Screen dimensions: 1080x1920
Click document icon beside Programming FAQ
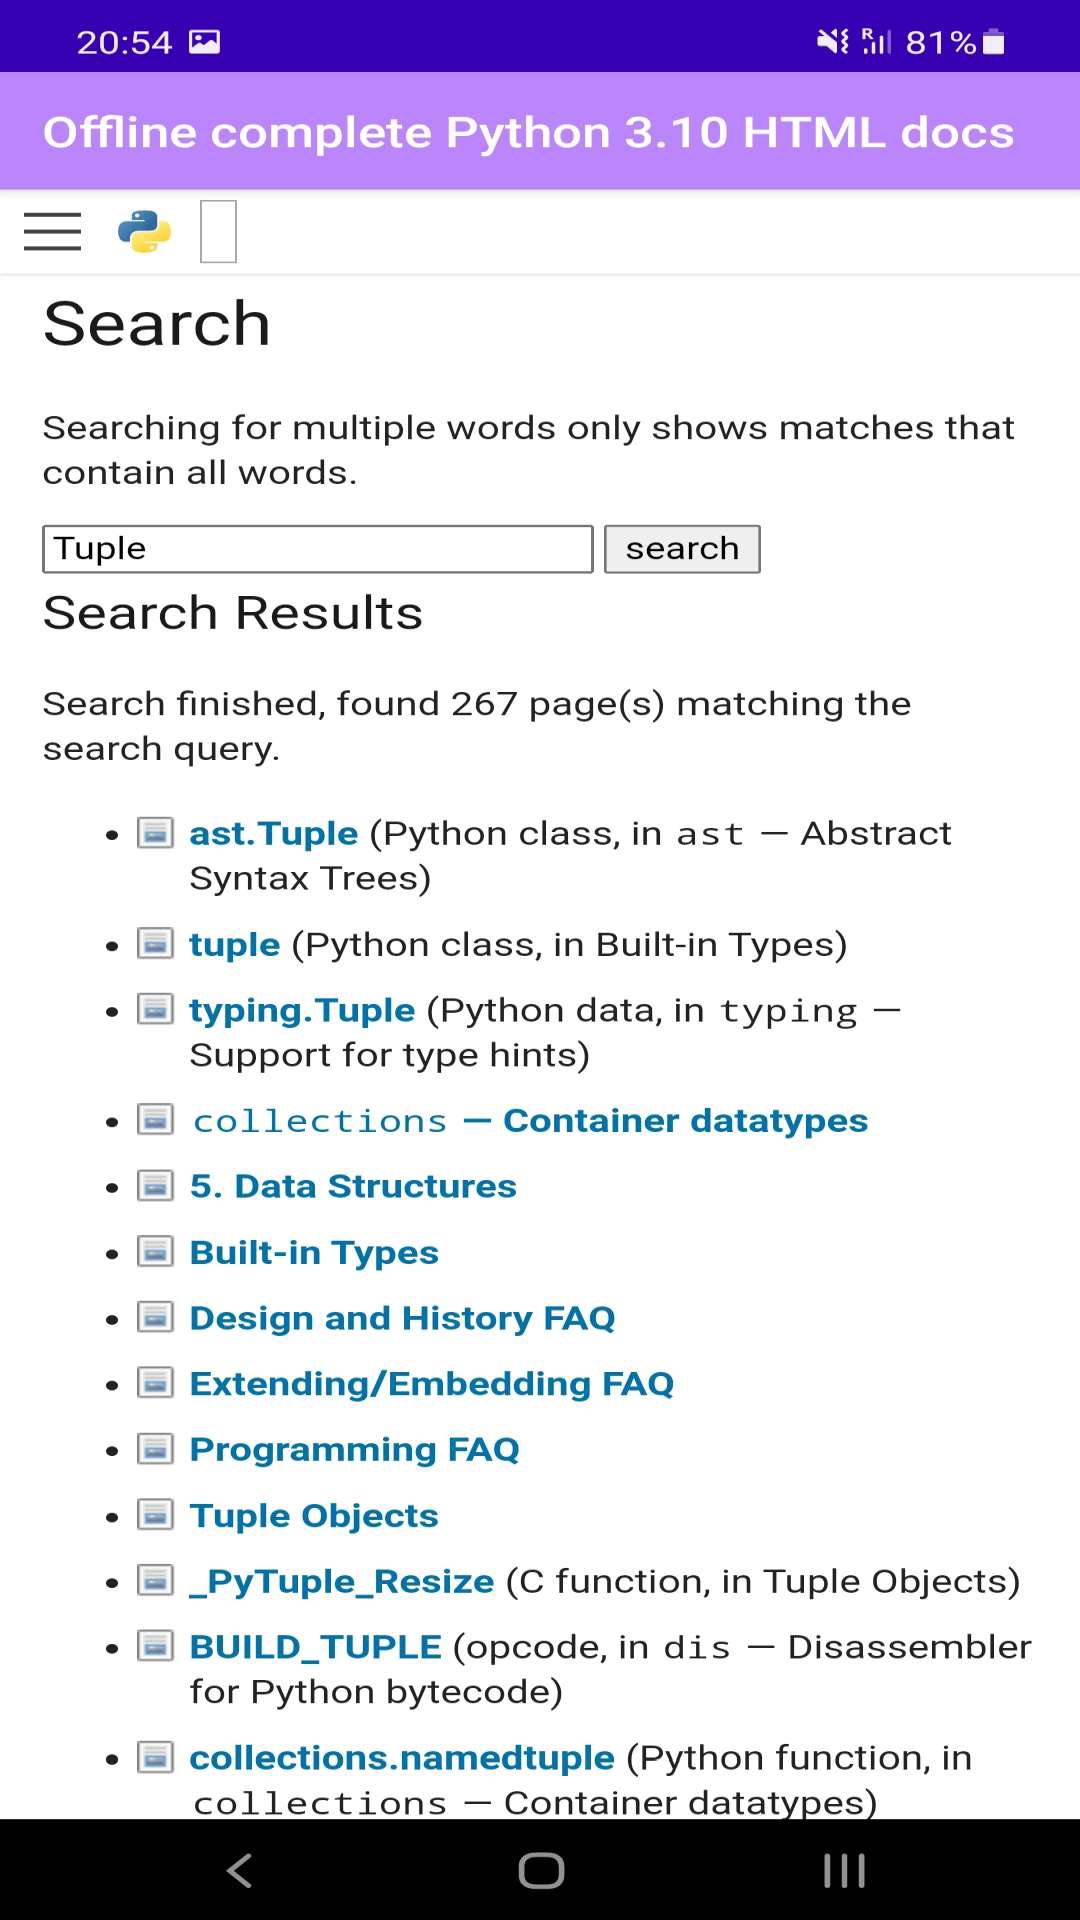pos(155,1449)
